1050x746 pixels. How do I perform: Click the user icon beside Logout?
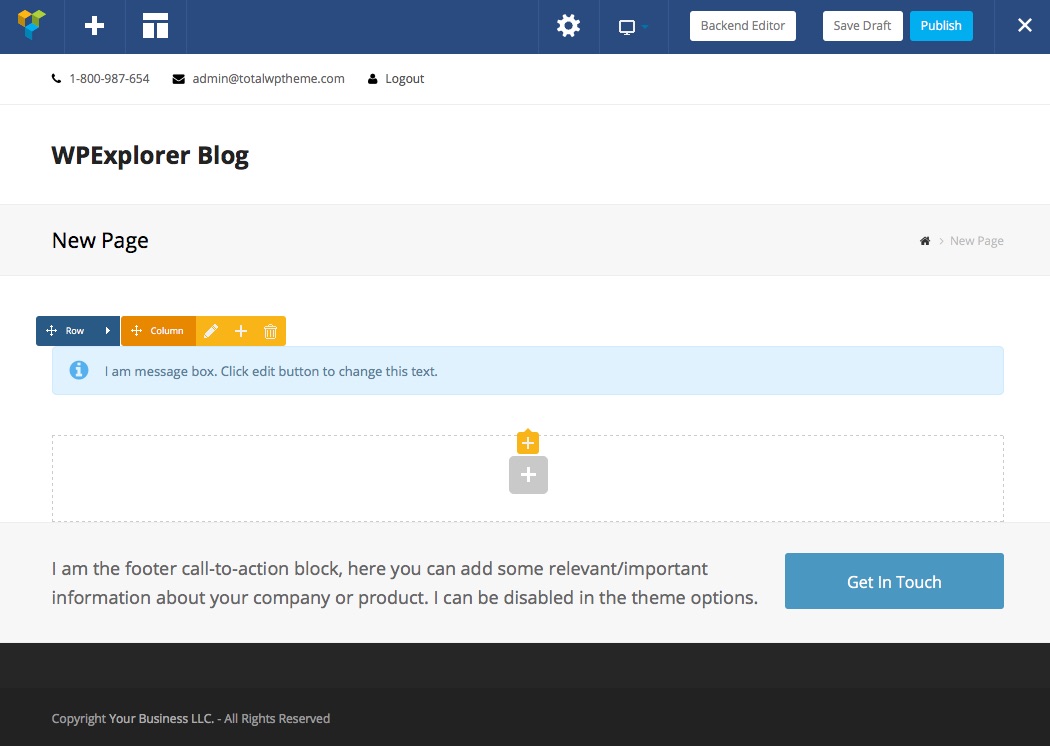point(372,79)
